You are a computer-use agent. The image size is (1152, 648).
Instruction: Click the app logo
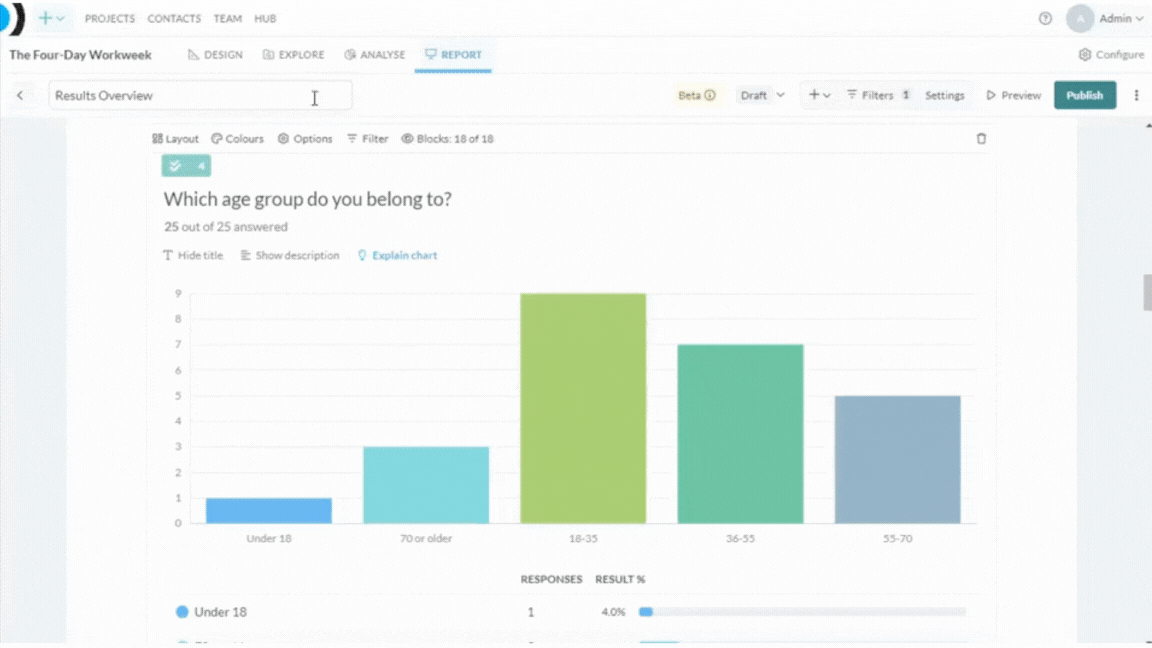point(12,18)
